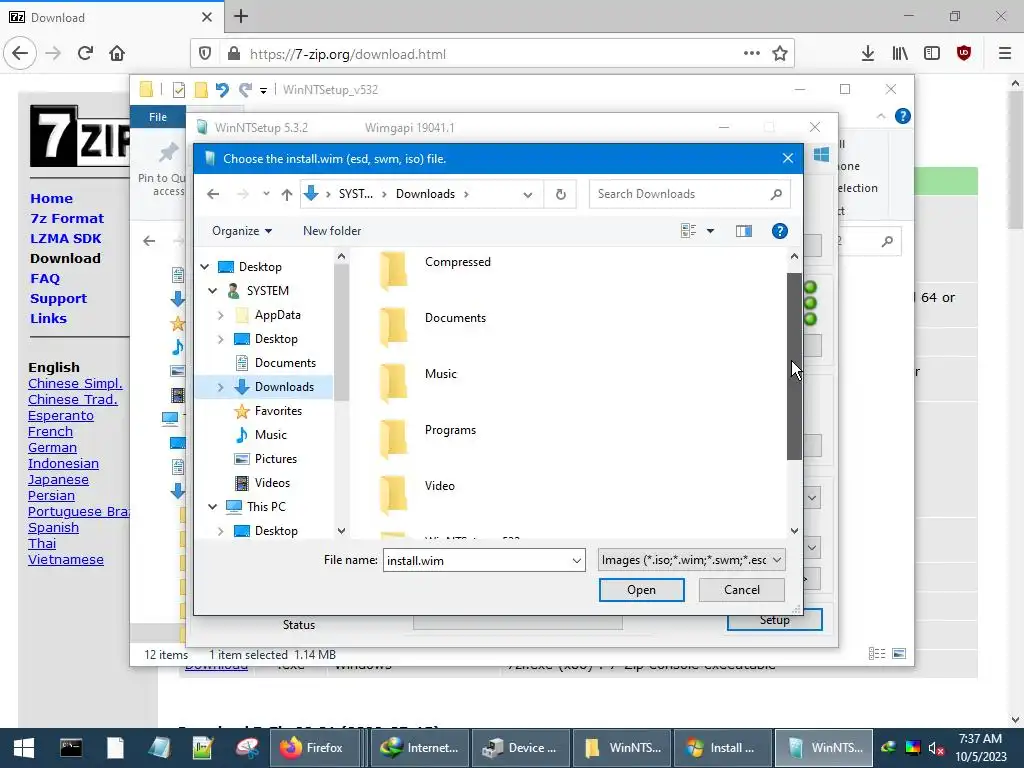1024x768 pixels.
Task: Open the FAQ link
Action: (45, 278)
